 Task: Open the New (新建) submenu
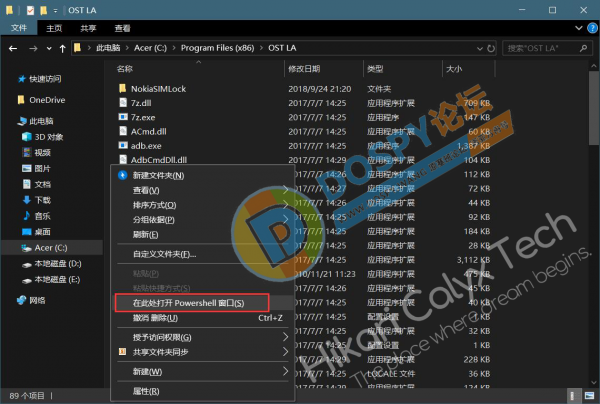(203, 371)
